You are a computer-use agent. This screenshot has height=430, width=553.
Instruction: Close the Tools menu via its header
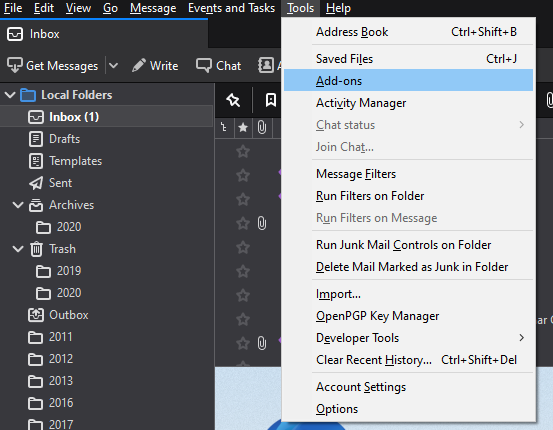pyautogui.click(x=300, y=8)
